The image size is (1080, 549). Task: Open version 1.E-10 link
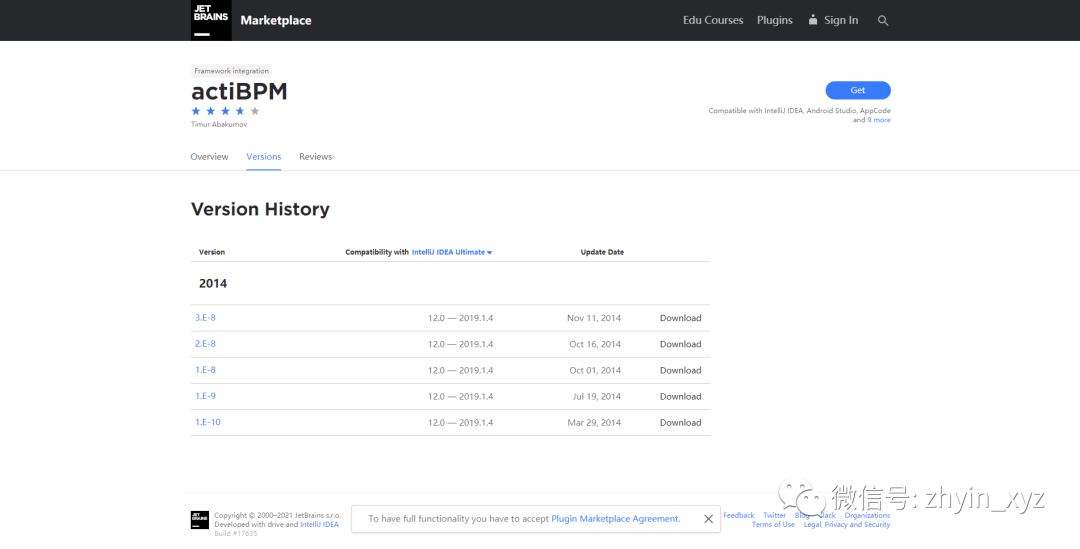tap(208, 422)
